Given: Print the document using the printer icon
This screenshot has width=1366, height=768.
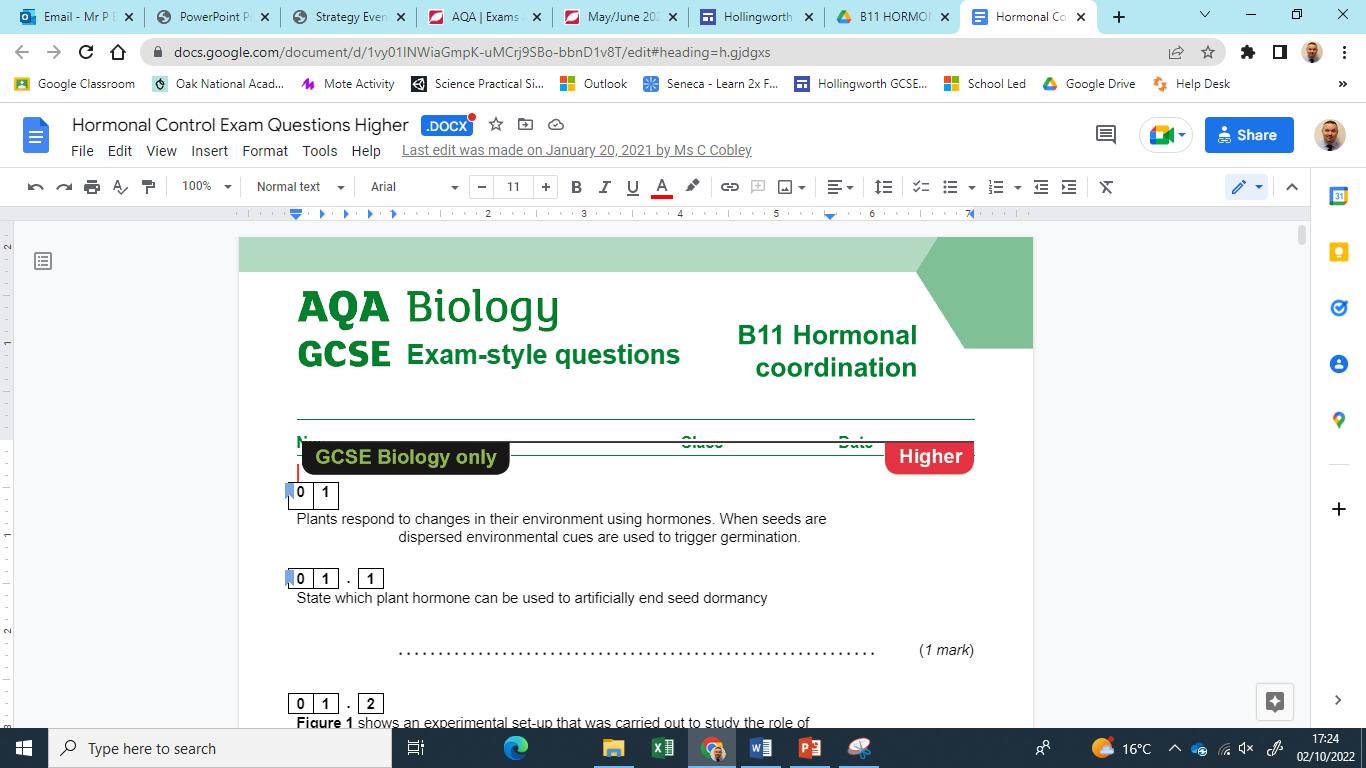Looking at the screenshot, I should [92, 187].
